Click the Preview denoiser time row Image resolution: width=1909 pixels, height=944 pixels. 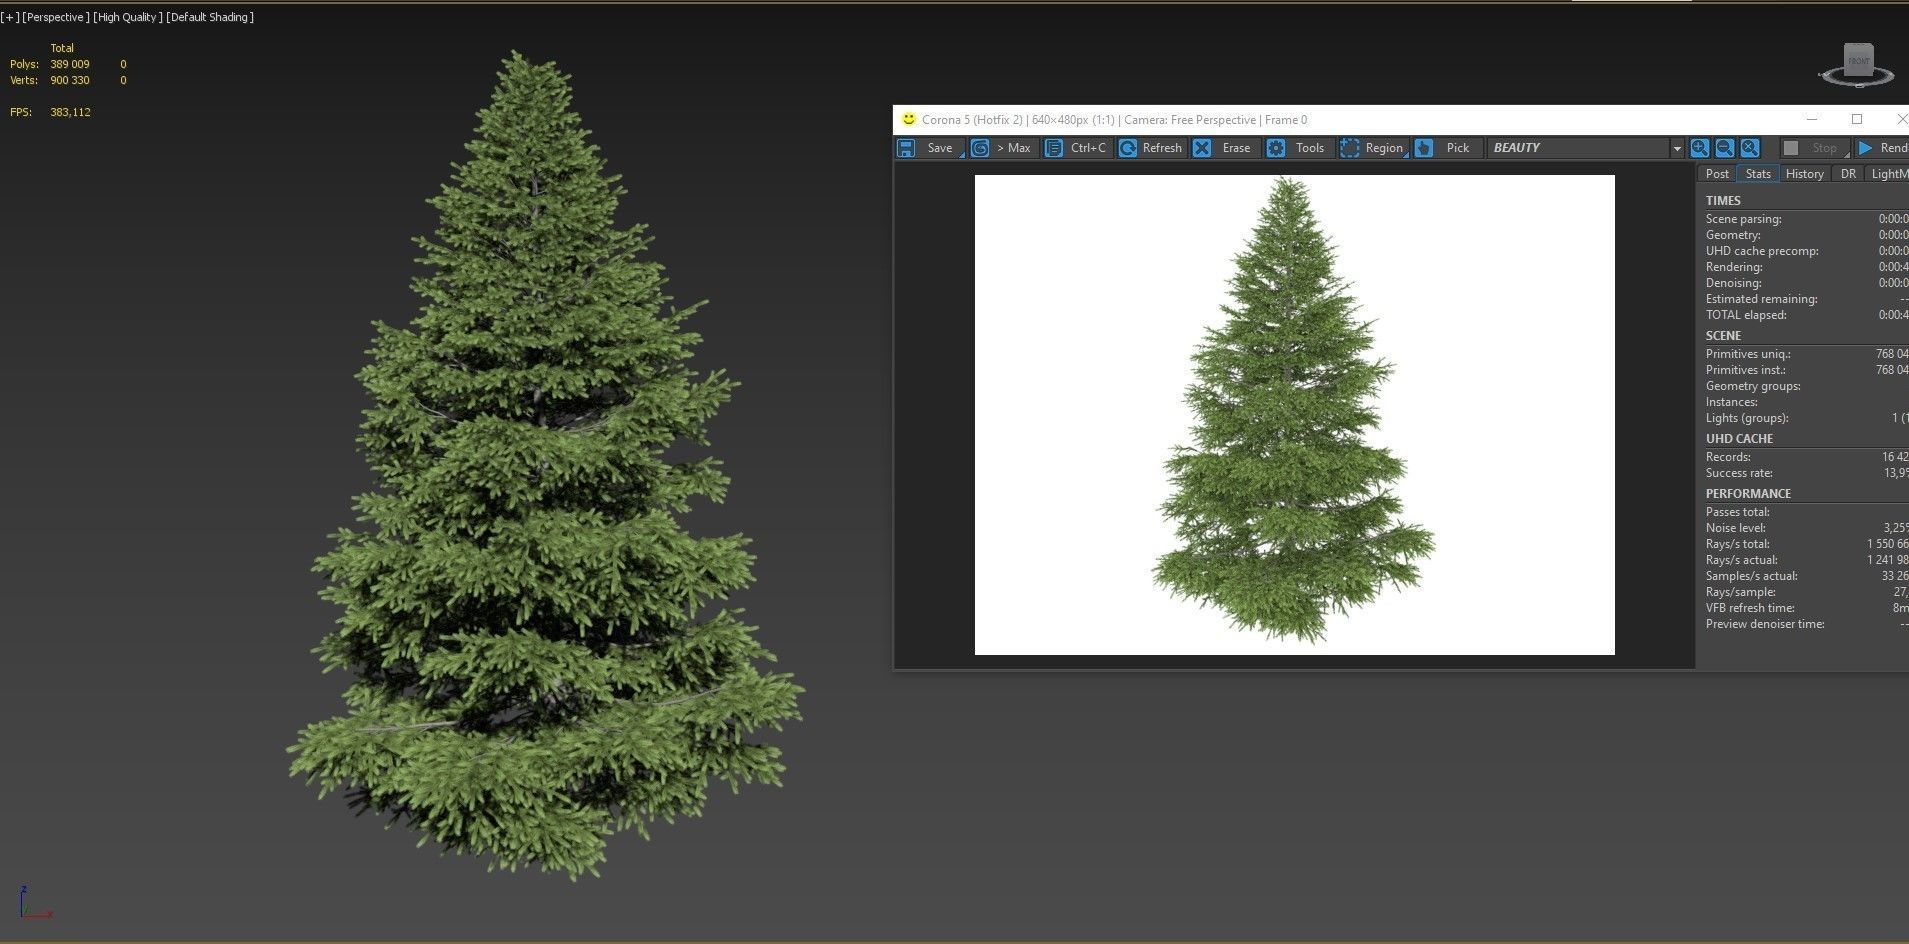1807,624
